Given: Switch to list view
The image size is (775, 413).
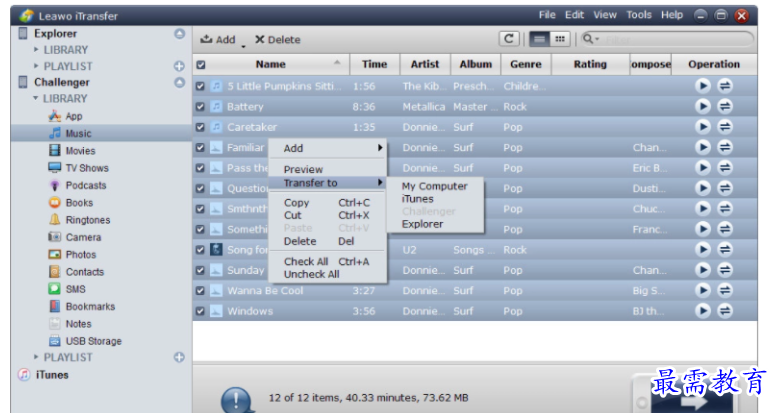Looking at the screenshot, I should coord(539,39).
